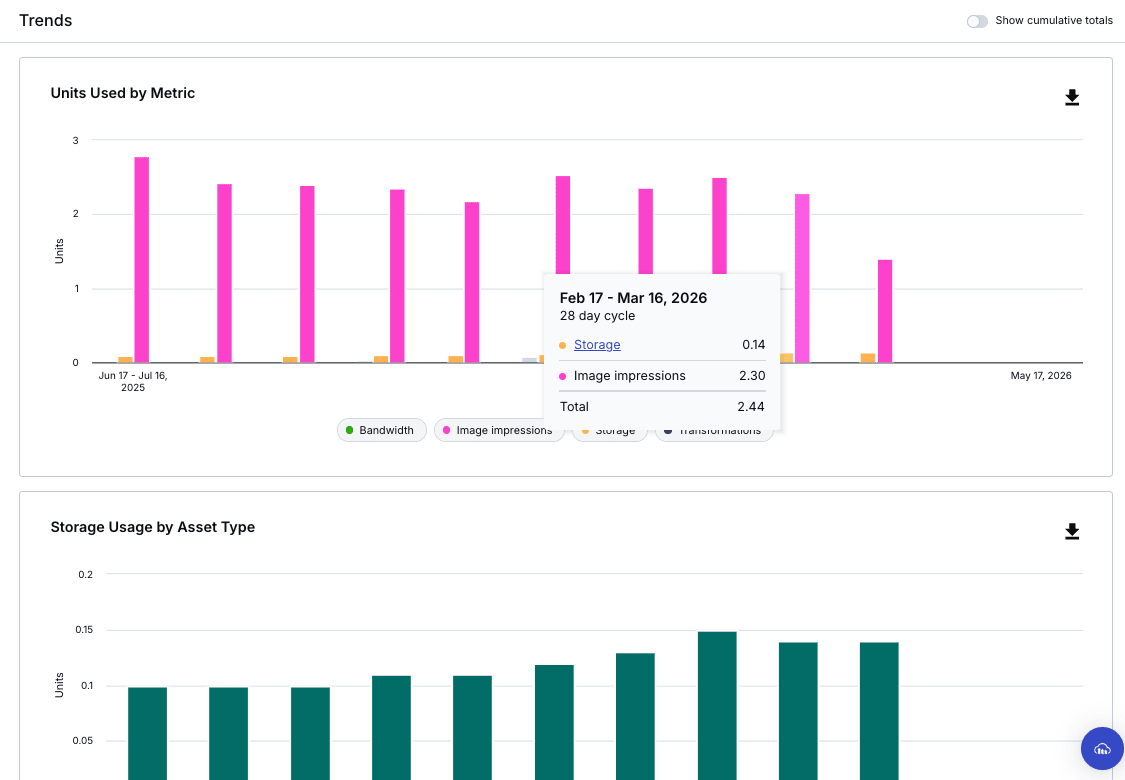Select the pink bar for Jun 17 - Jul 16, 2025
Screen dimensions: 1125x780
point(142,260)
